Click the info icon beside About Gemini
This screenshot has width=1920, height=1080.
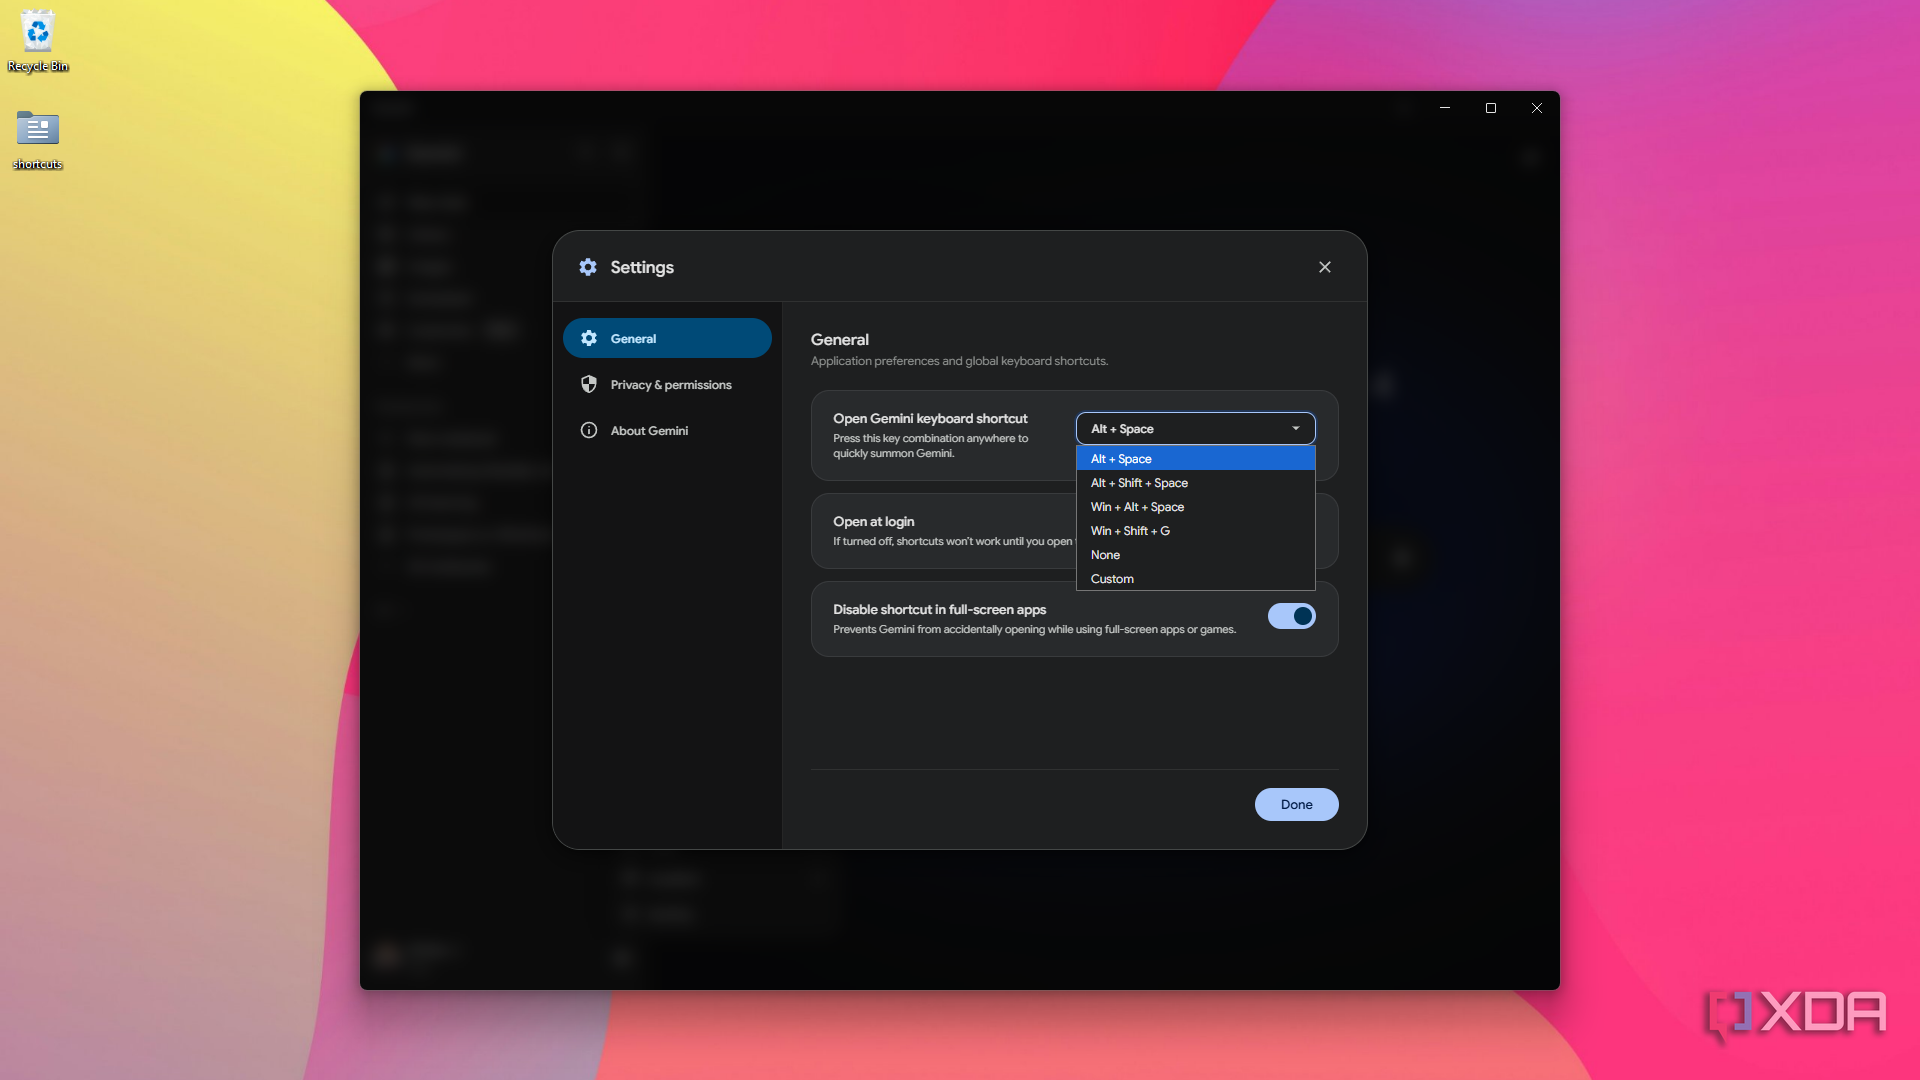589,430
